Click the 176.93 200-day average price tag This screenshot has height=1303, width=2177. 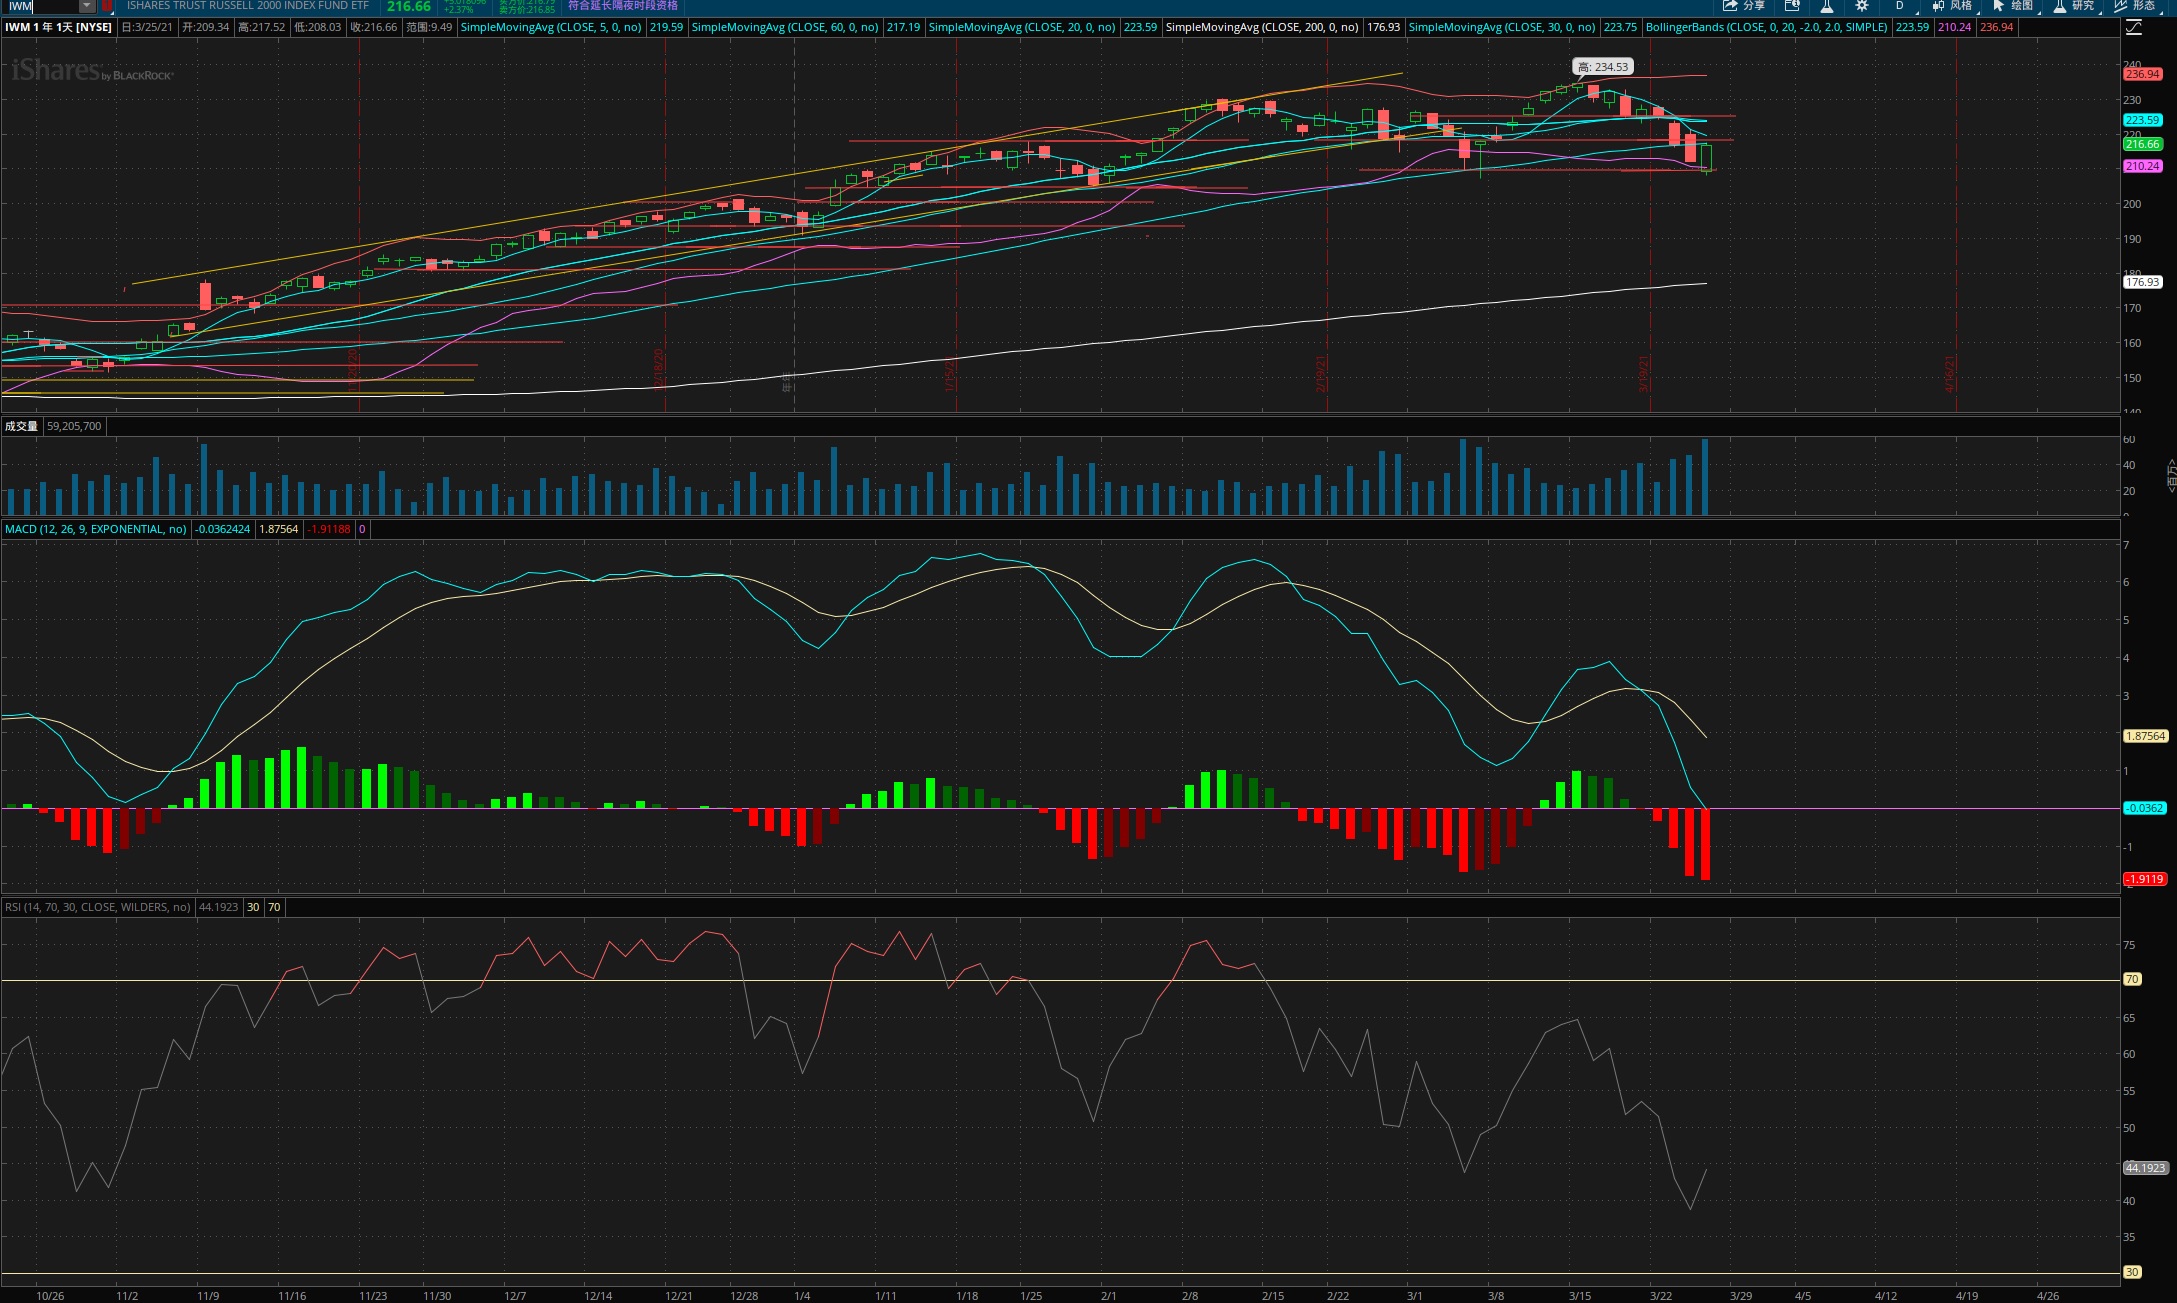2142,282
